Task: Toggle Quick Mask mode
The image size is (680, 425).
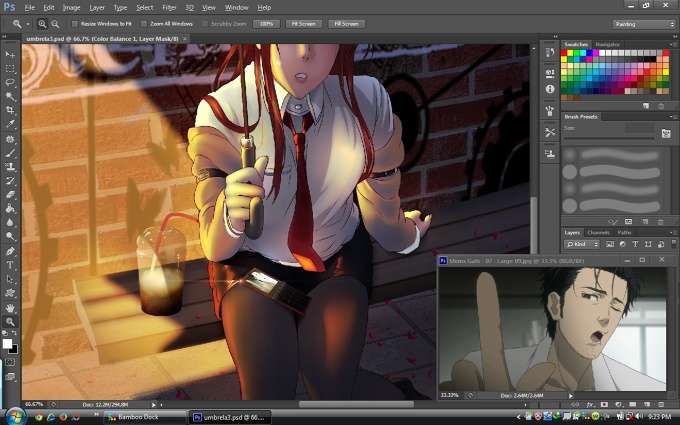Action: pyautogui.click(x=10, y=362)
